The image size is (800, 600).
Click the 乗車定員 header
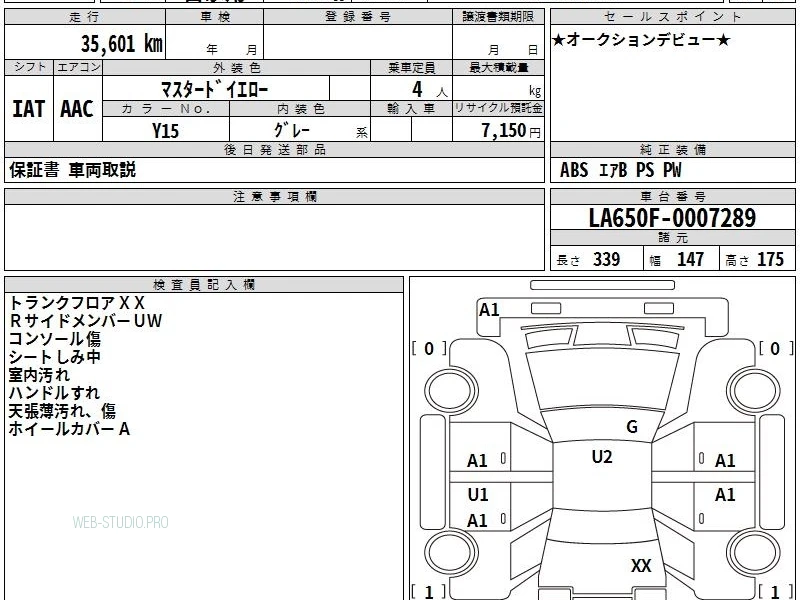pos(412,68)
